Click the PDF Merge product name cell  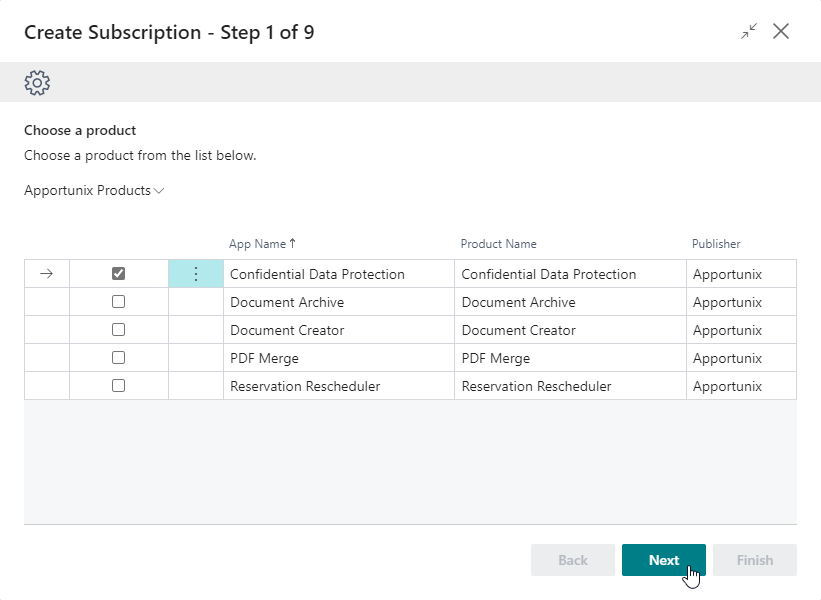pos(495,358)
